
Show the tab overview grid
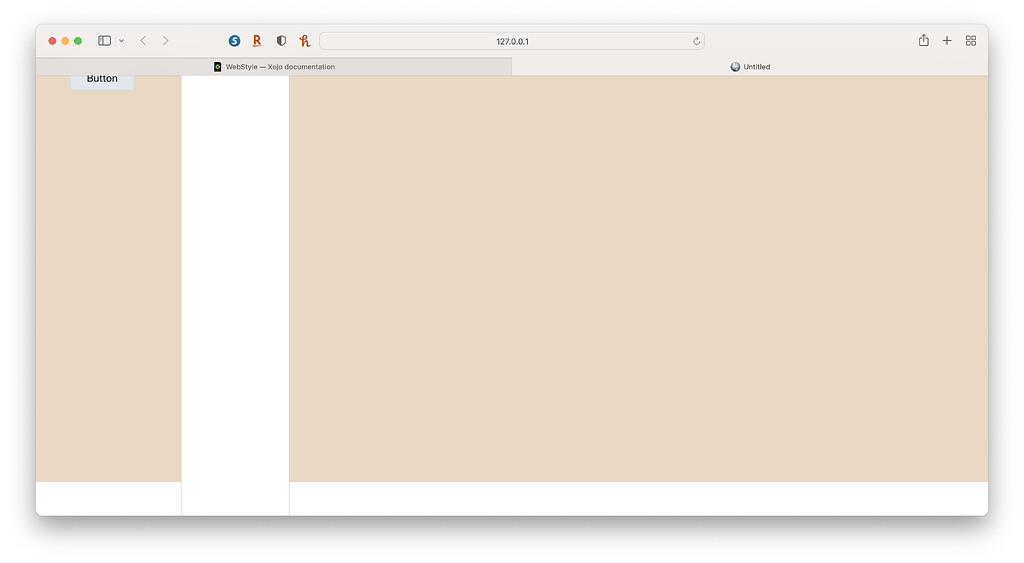click(971, 40)
